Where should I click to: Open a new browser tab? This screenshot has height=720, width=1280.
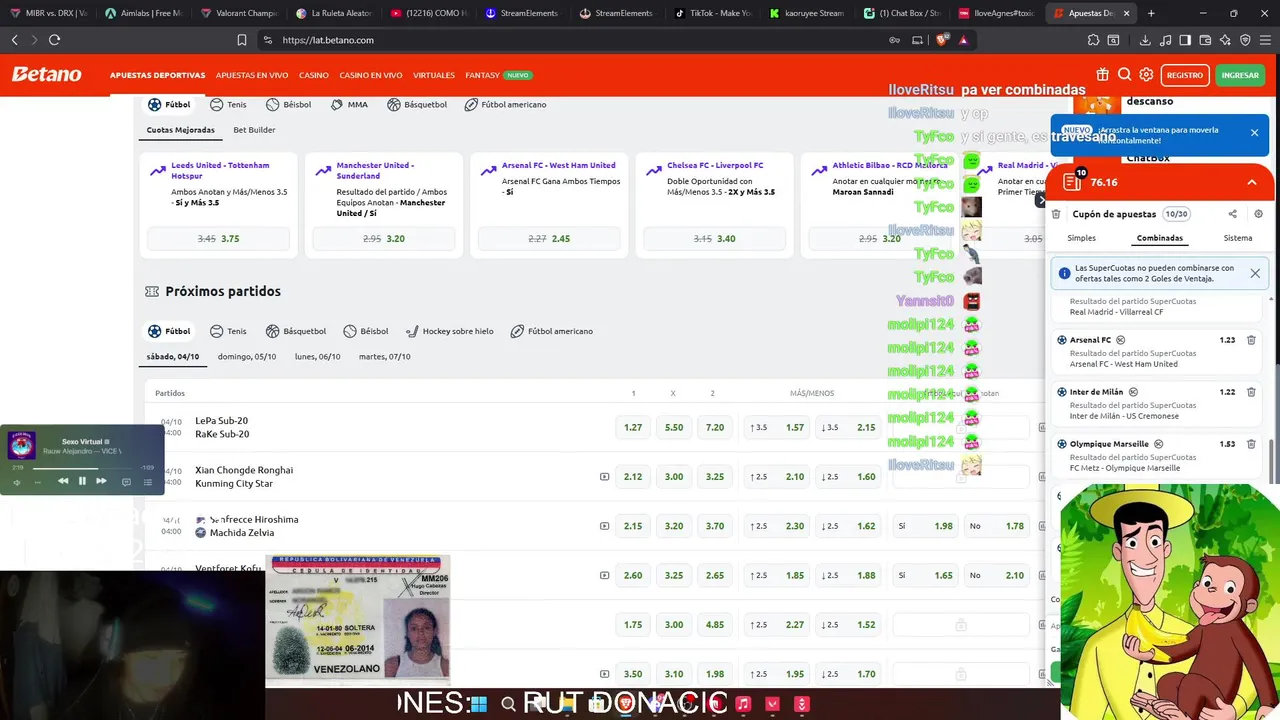(1151, 13)
